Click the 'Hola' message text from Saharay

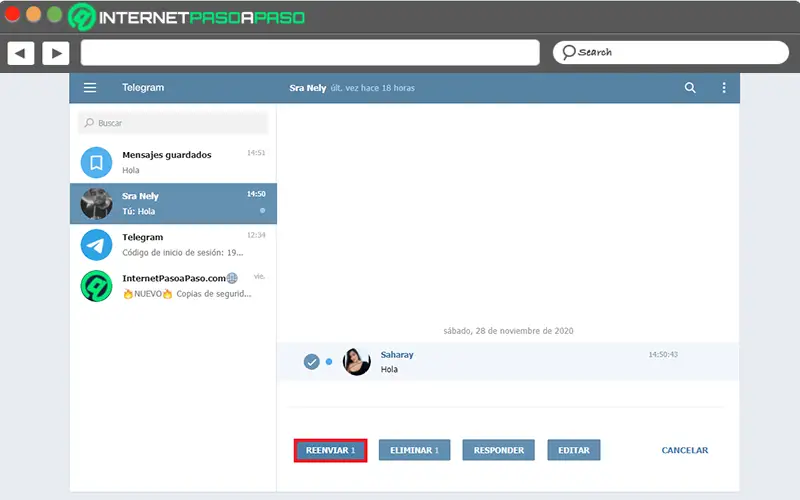pyautogui.click(x=389, y=369)
